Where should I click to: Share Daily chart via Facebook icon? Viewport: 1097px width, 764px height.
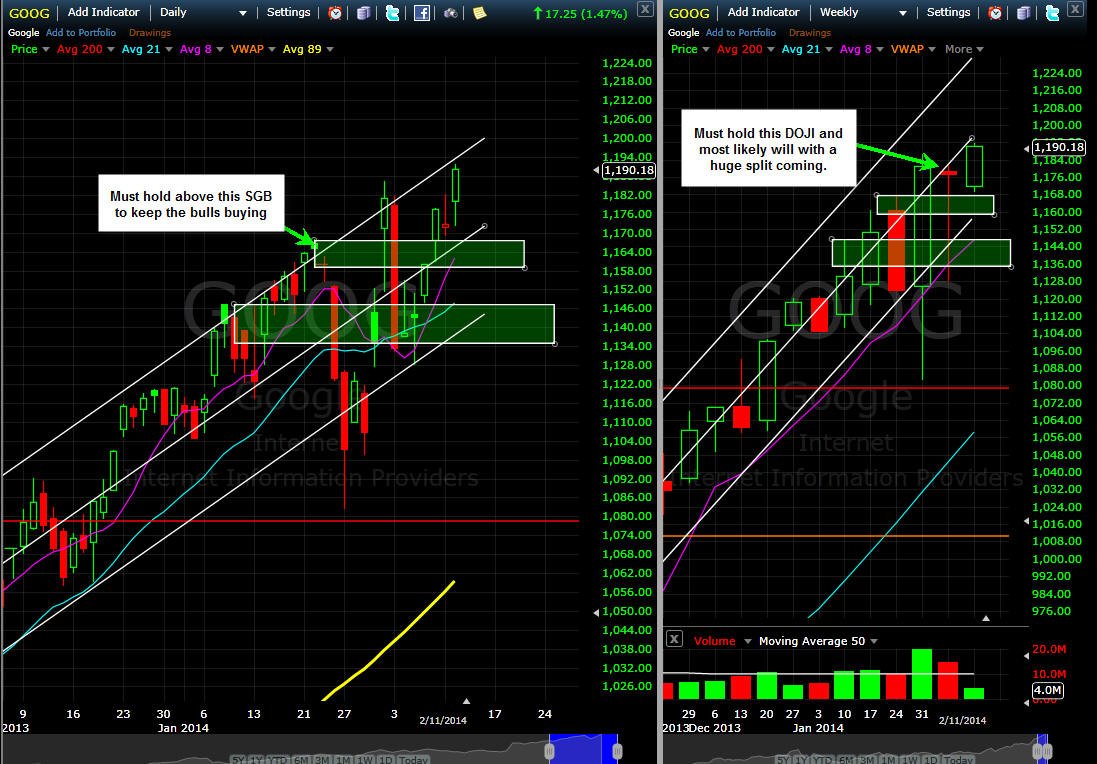point(422,13)
